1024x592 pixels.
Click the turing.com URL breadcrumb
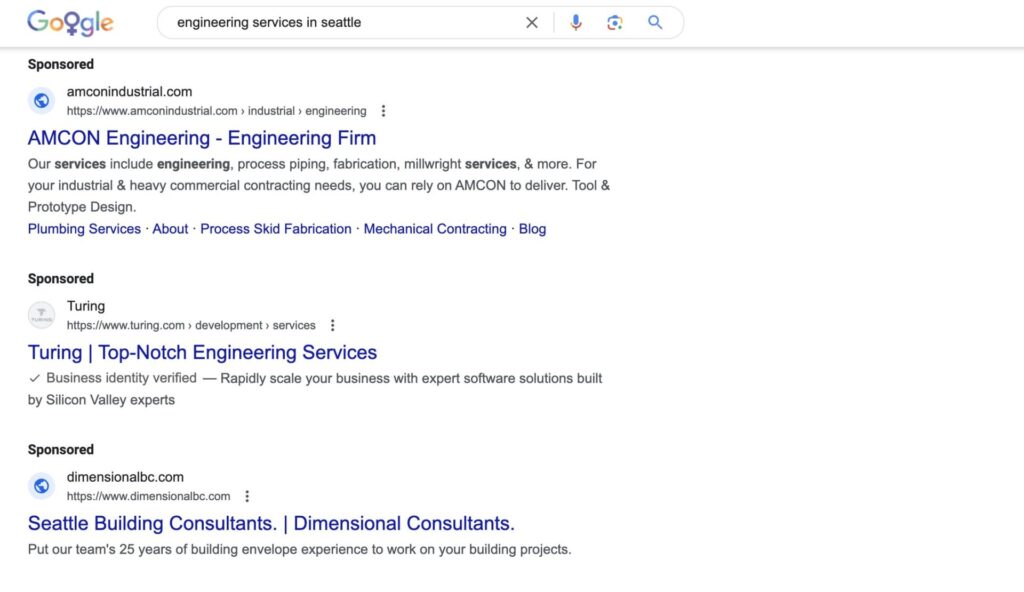click(x=191, y=325)
